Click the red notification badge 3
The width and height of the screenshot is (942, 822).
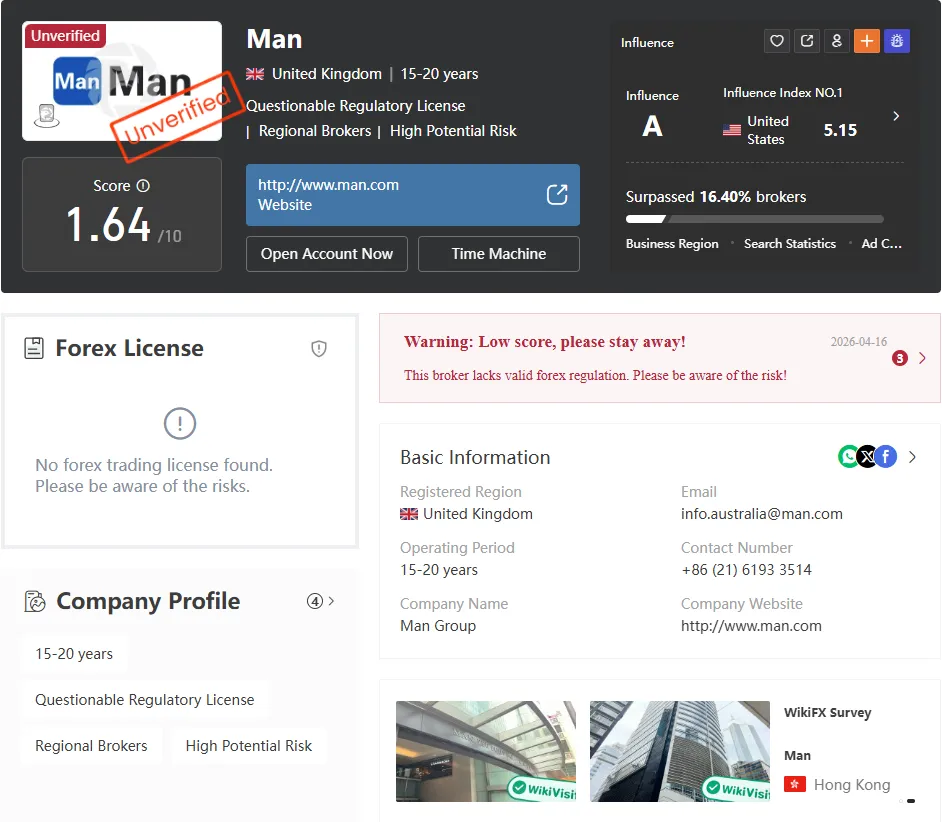(899, 358)
